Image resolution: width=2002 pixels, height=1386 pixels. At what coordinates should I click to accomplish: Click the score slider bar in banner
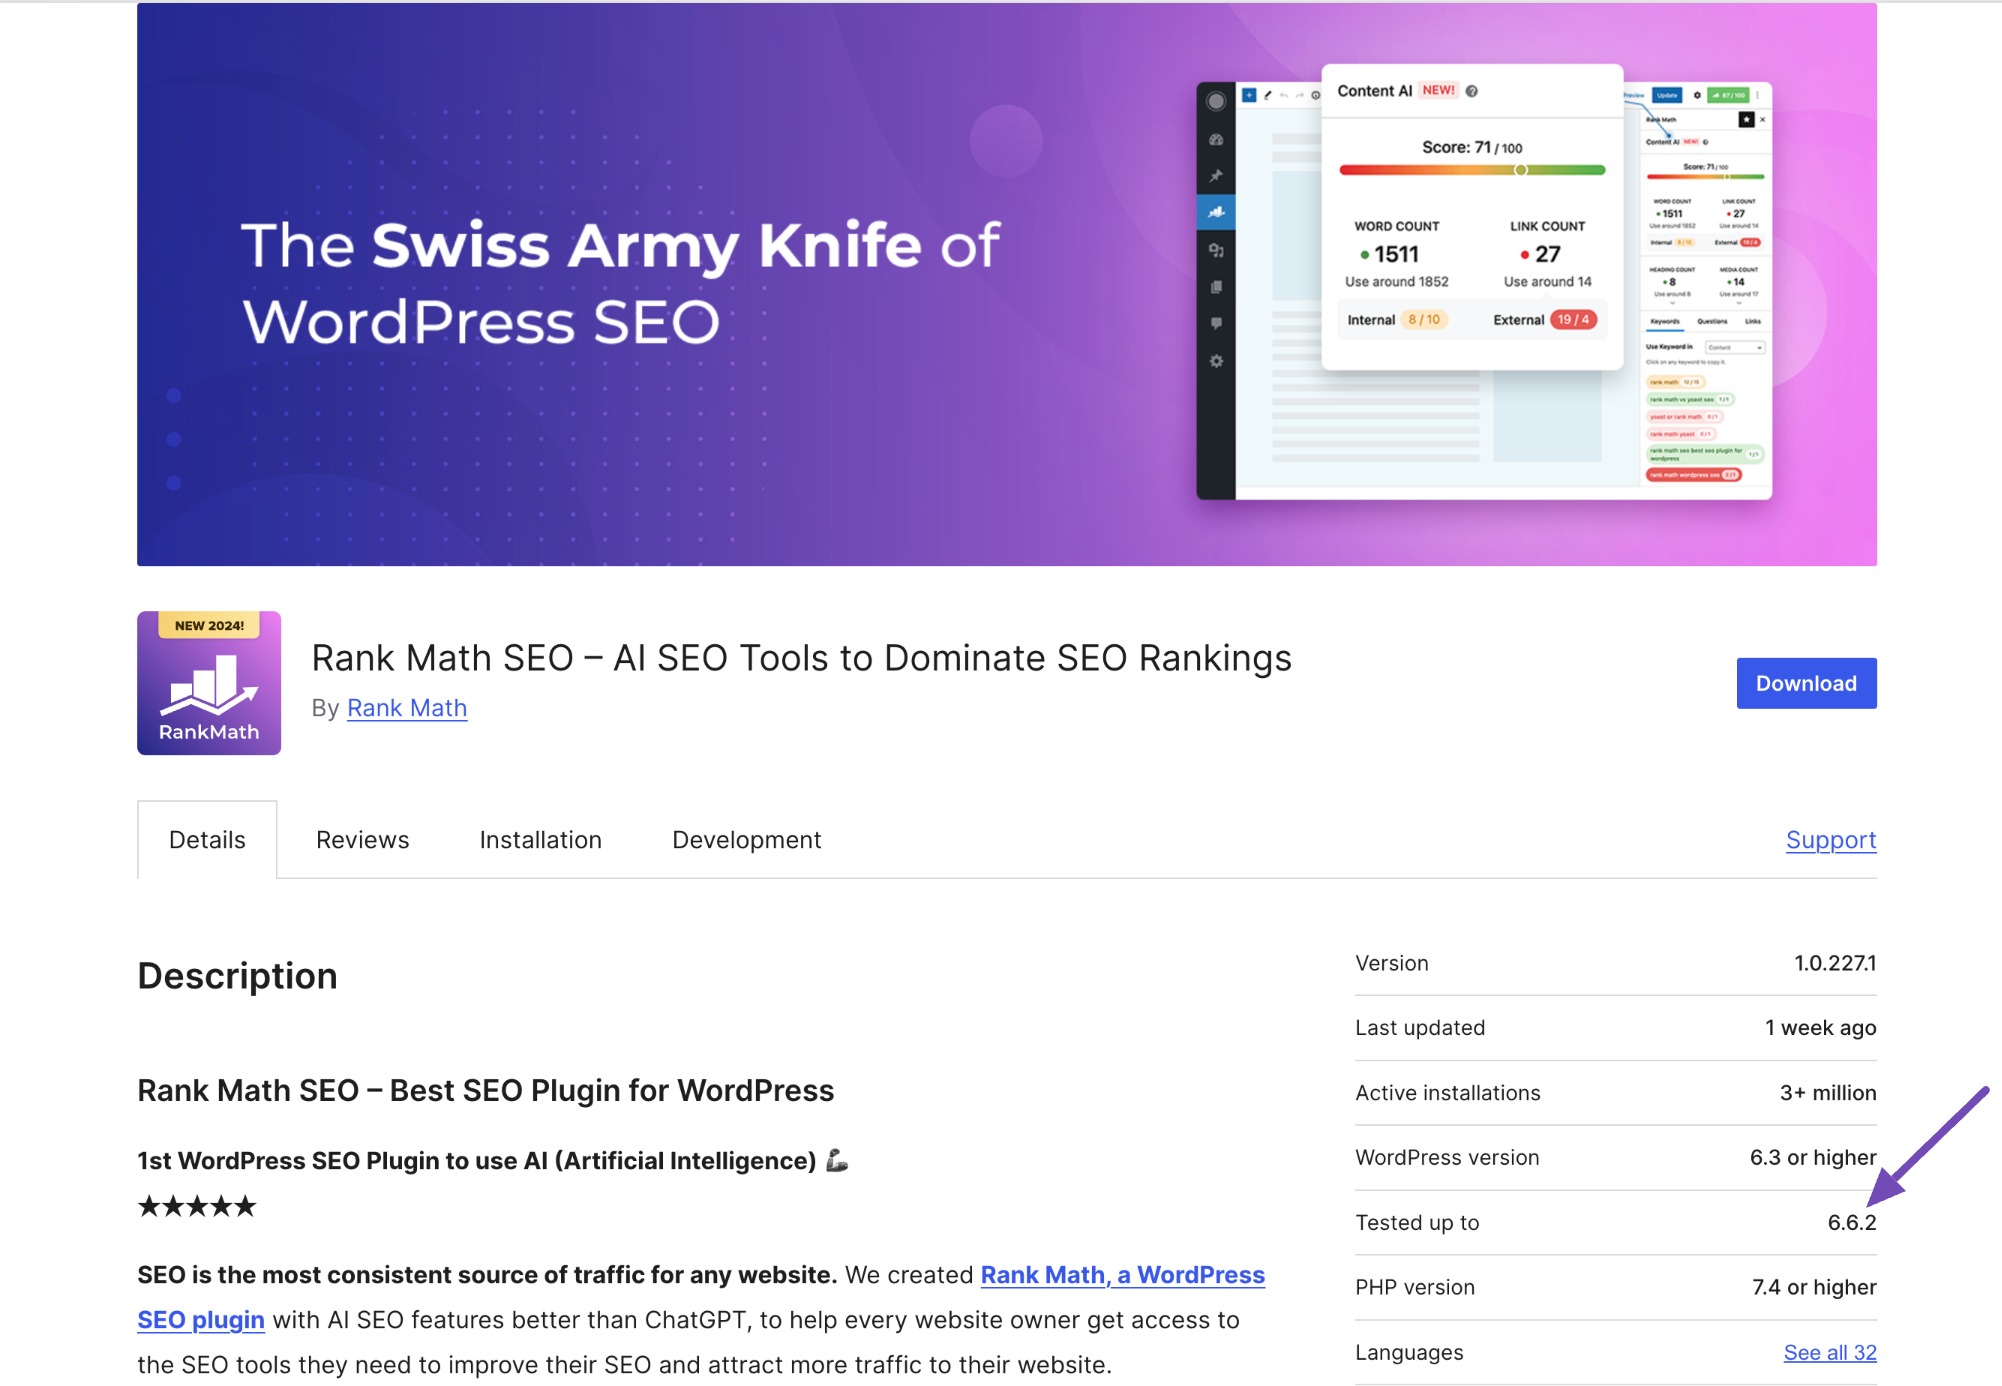(1472, 170)
